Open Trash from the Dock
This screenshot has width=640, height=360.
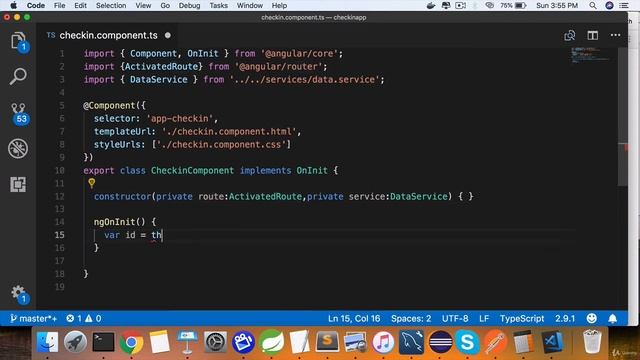coord(591,342)
